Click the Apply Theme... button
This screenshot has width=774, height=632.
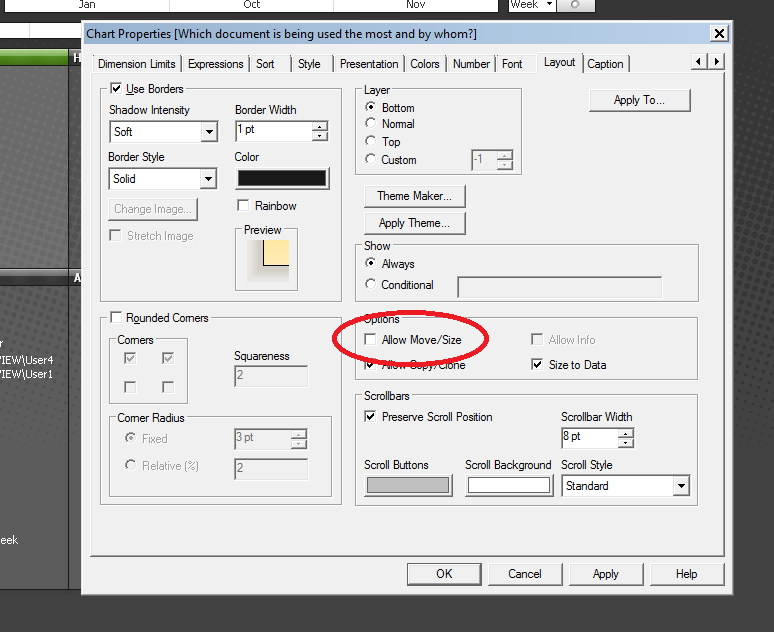coord(415,223)
